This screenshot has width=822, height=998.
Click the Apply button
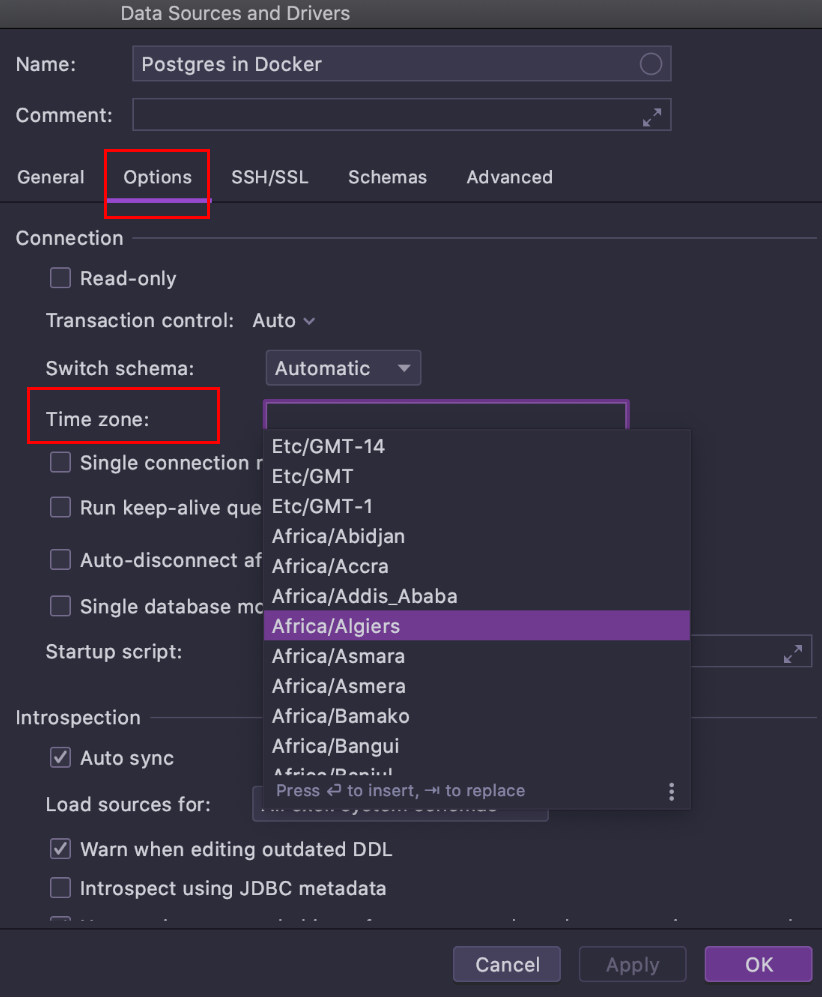[x=632, y=964]
